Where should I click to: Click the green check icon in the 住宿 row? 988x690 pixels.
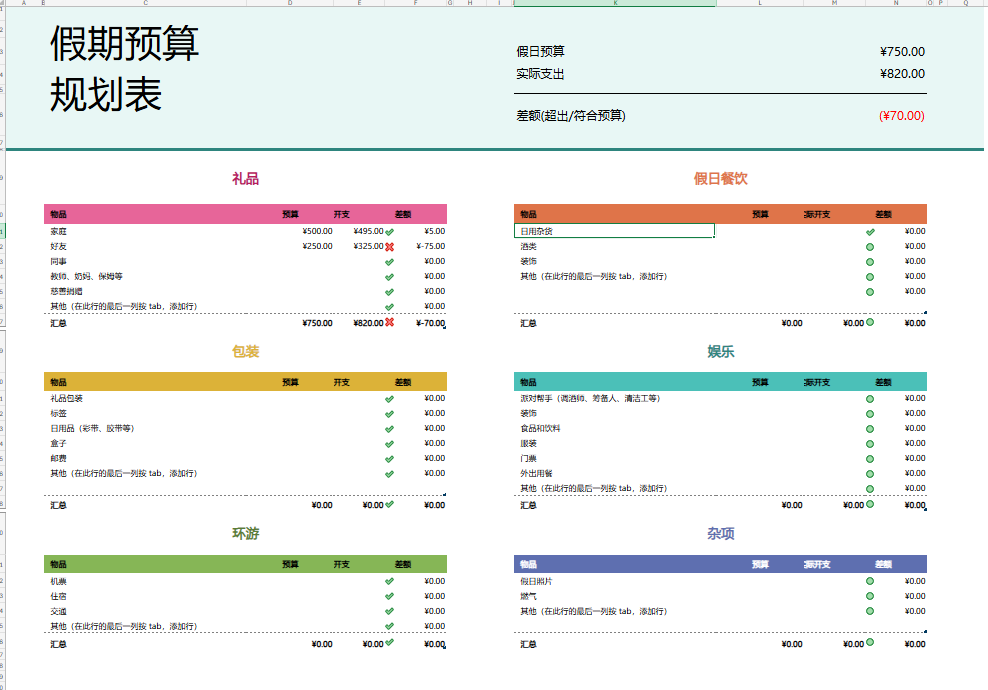click(389, 596)
